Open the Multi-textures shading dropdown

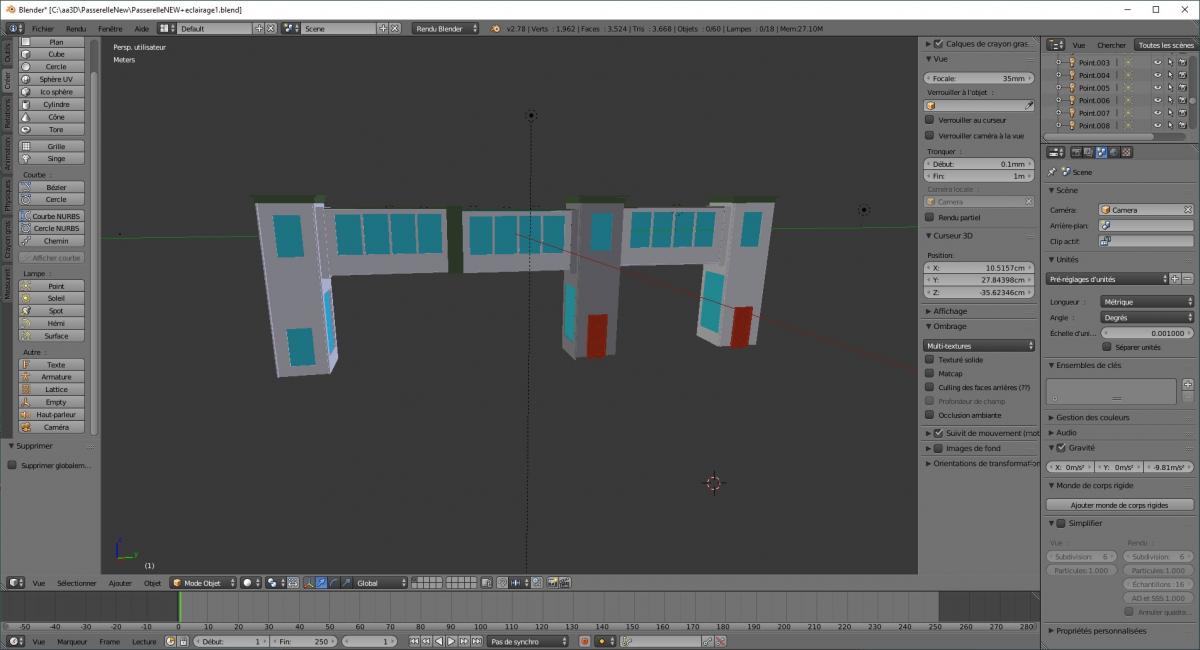(x=979, y=345)
